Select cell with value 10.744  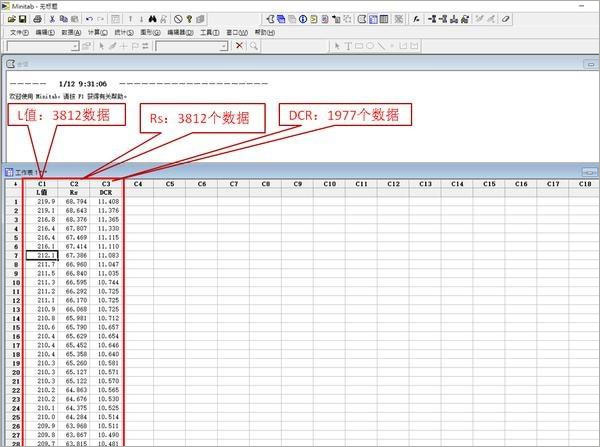pos(106,282)
